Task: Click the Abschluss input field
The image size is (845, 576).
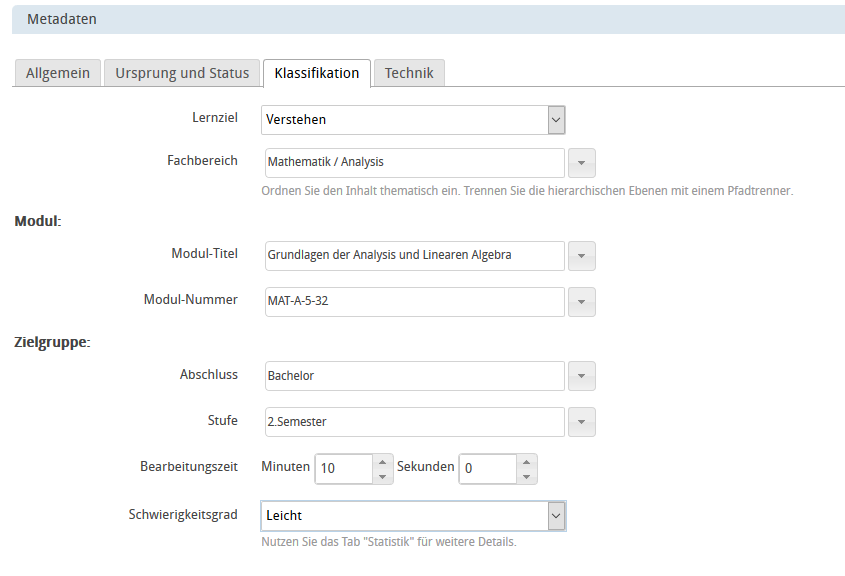Action: pos(414,376)
